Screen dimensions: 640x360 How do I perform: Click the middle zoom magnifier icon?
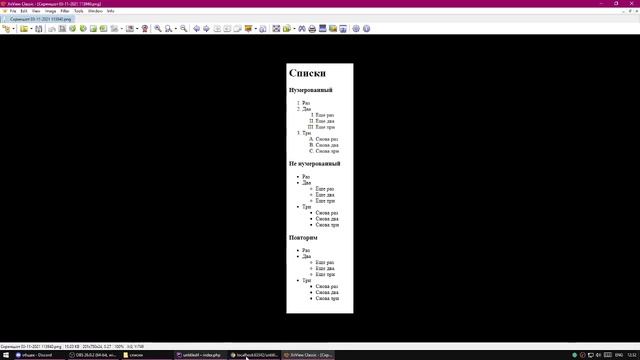point(168,29)
